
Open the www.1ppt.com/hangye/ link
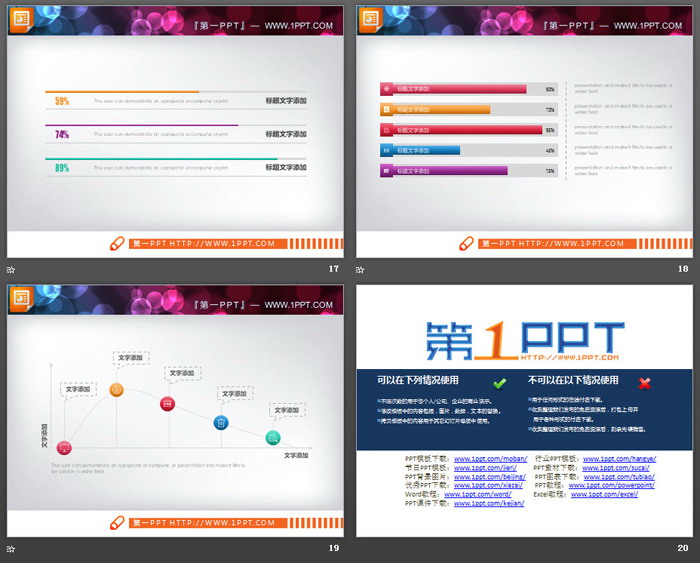click(615, 459)
